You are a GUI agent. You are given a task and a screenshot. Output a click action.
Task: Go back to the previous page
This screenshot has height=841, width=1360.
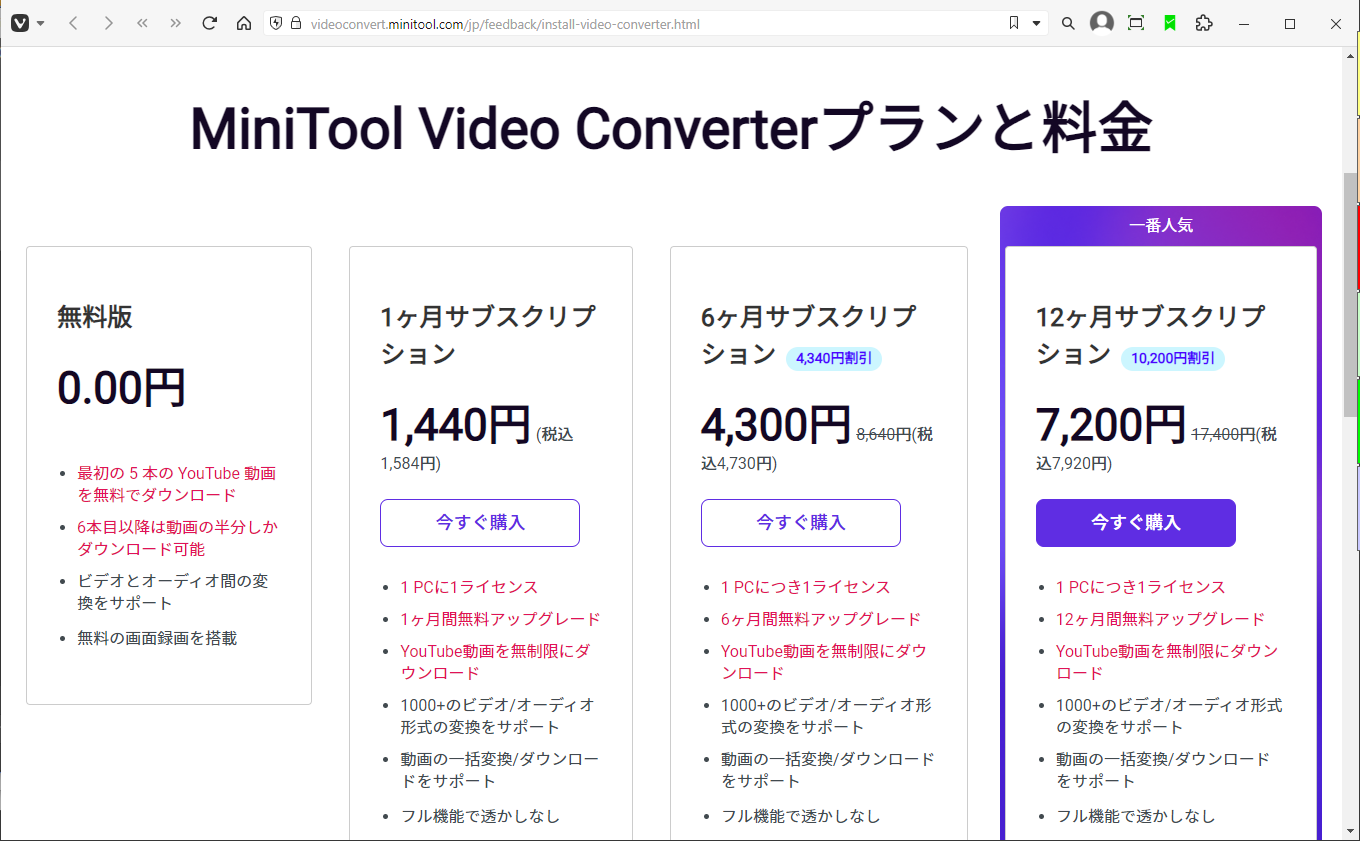click(73, 23)
